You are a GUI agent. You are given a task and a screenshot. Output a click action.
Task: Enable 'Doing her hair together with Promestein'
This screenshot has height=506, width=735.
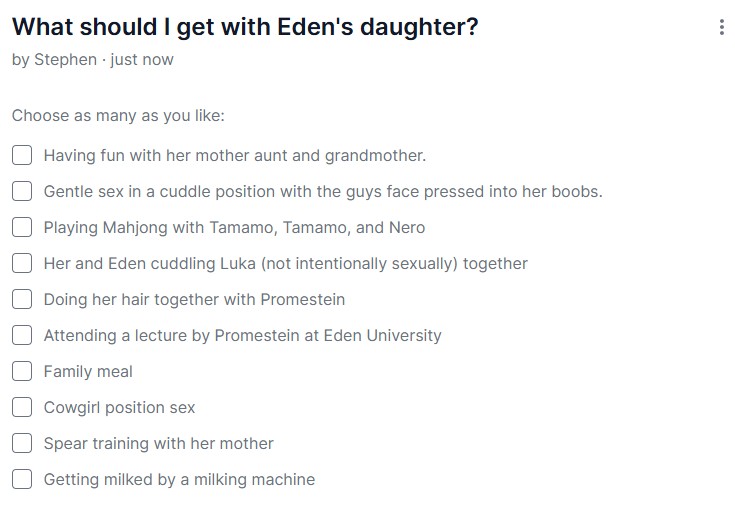tap(22, 299)
